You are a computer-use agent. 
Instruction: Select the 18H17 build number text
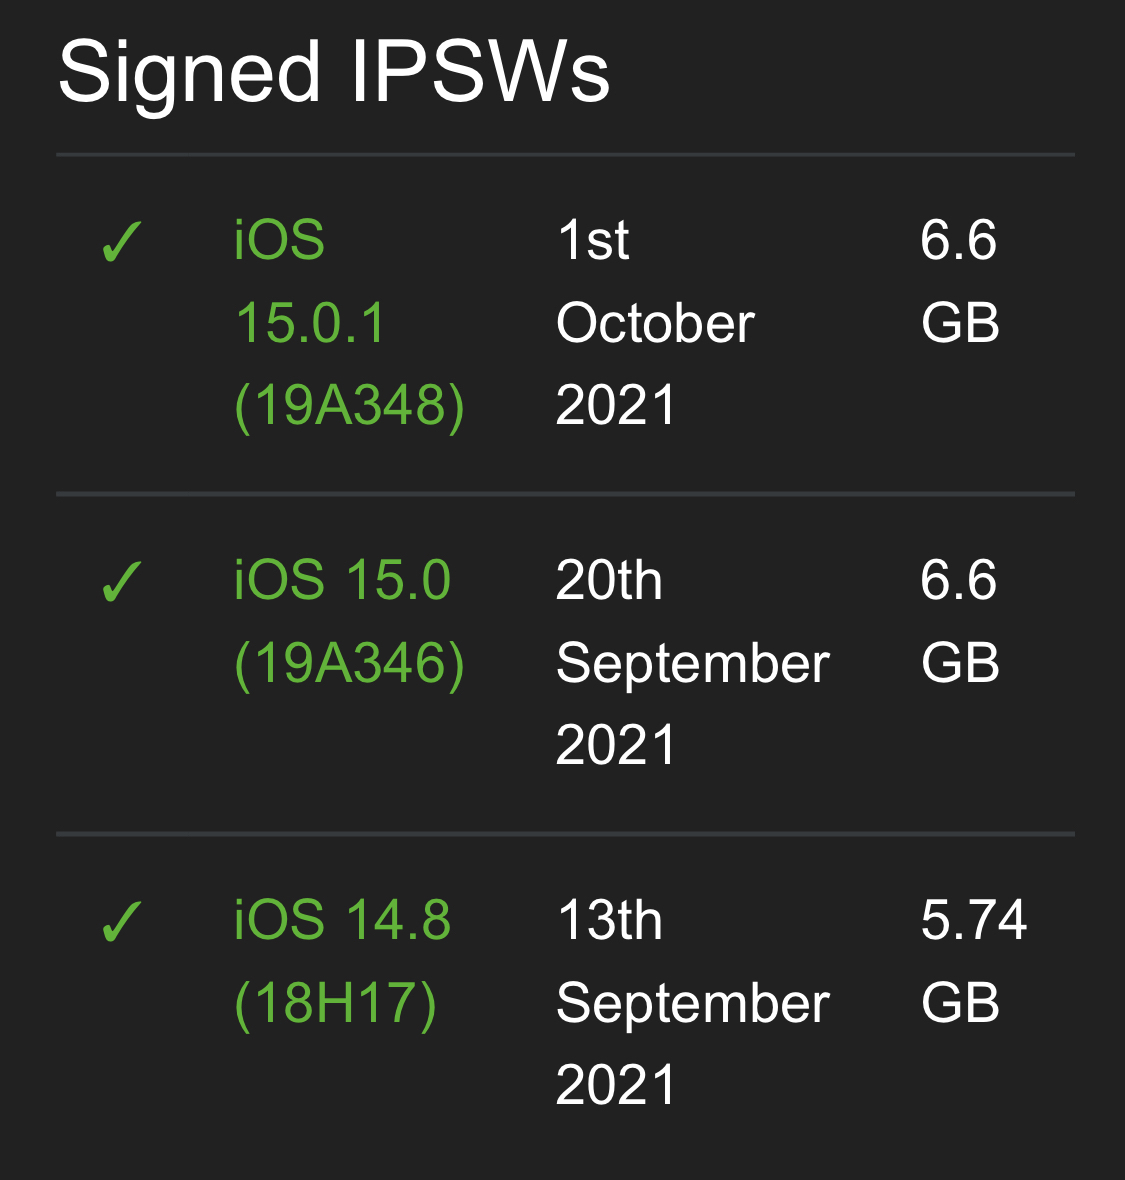tap(336, 1004)
